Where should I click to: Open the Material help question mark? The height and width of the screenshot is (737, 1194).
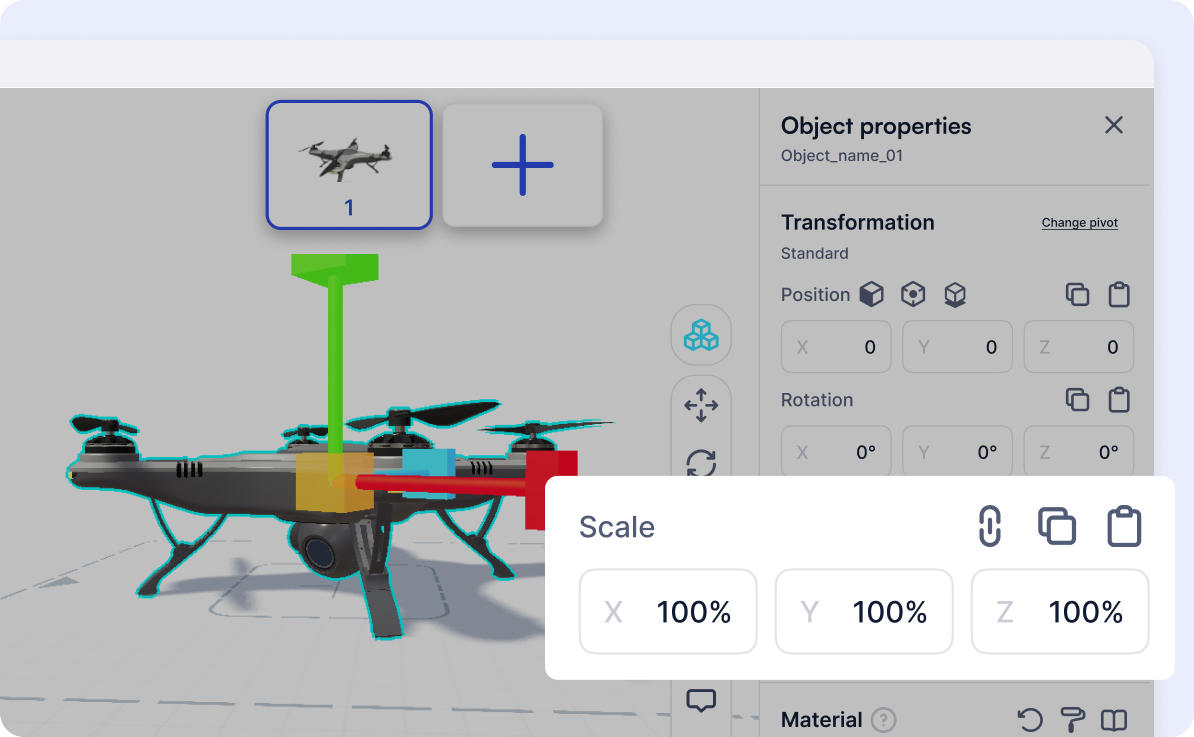[x=883, y=719]
